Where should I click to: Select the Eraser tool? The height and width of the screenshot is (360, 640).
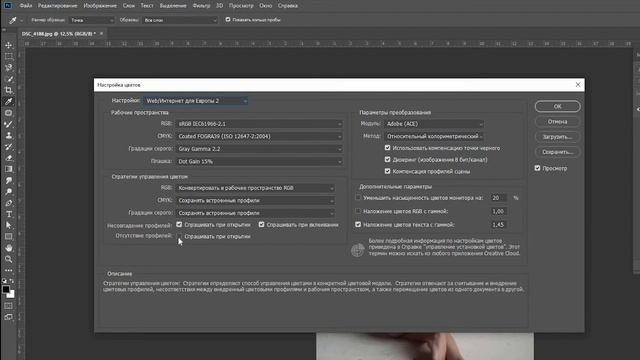(x=9, y=158)
